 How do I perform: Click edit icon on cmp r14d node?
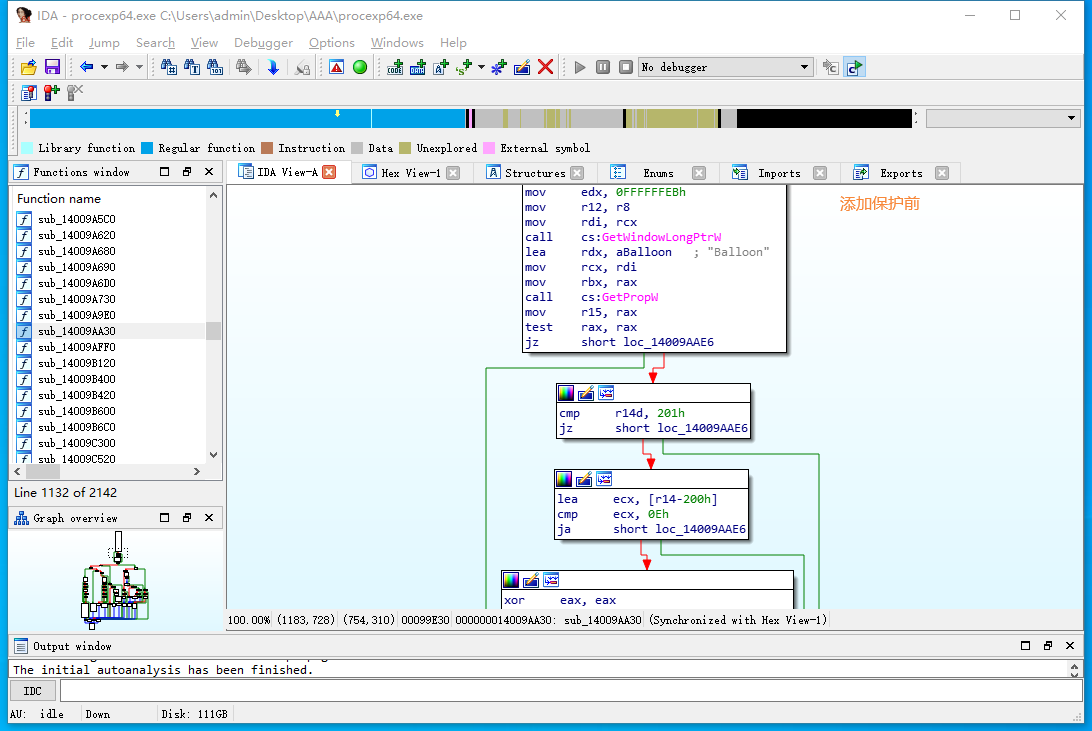click(586, 393)
